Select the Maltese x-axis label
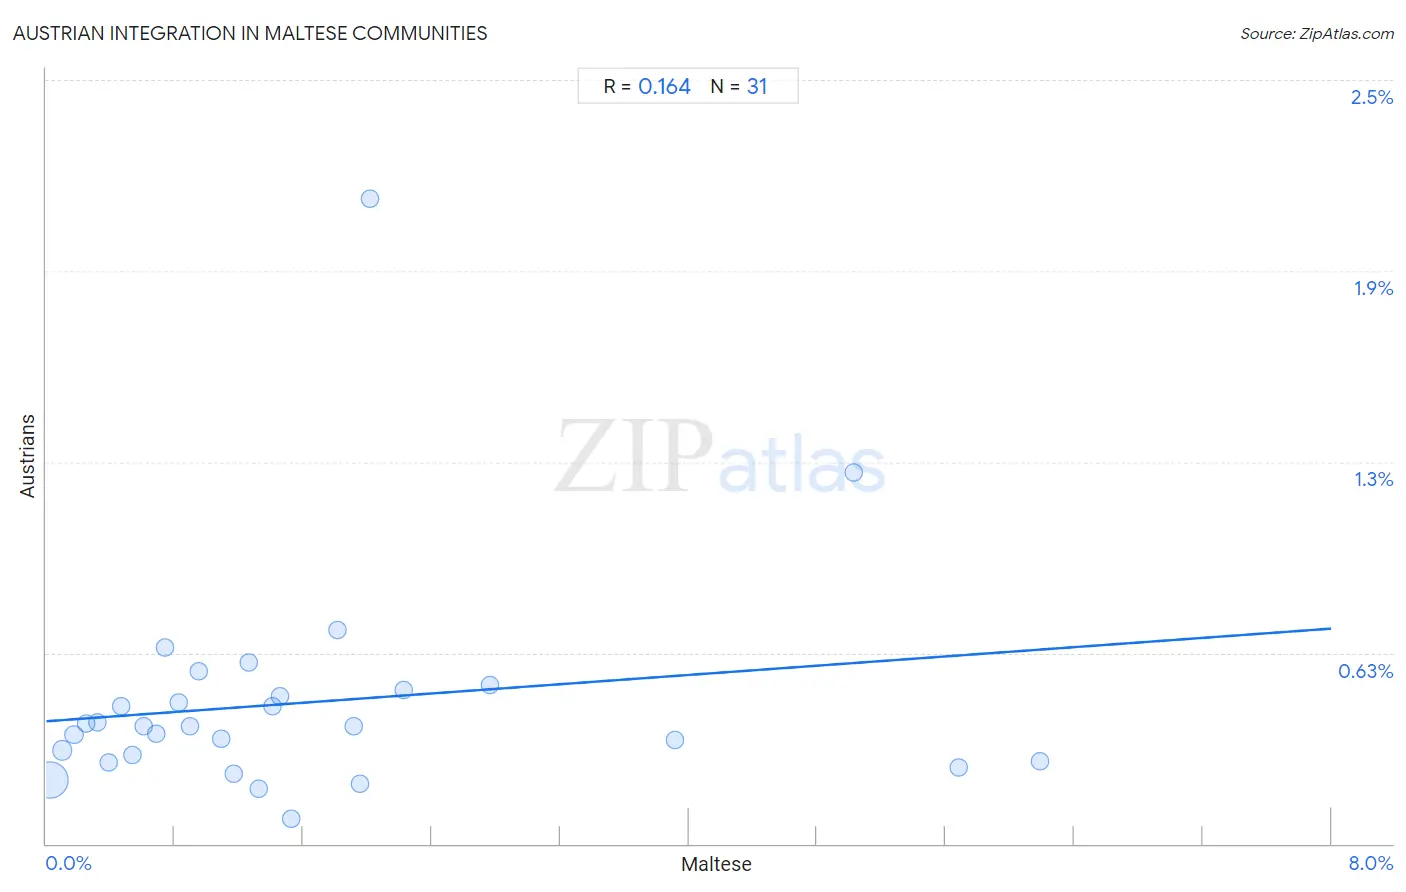Image resolution: width=1406 pixels, height=892 pixels. coord(716,864)
